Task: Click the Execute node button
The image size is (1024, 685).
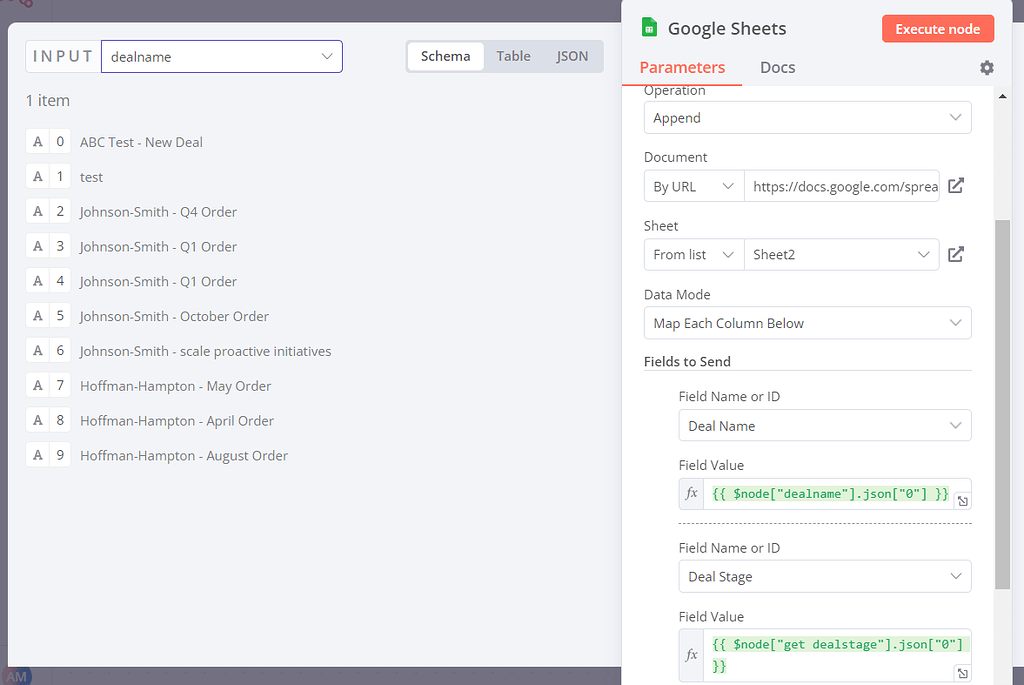Action: pos(937,29)
